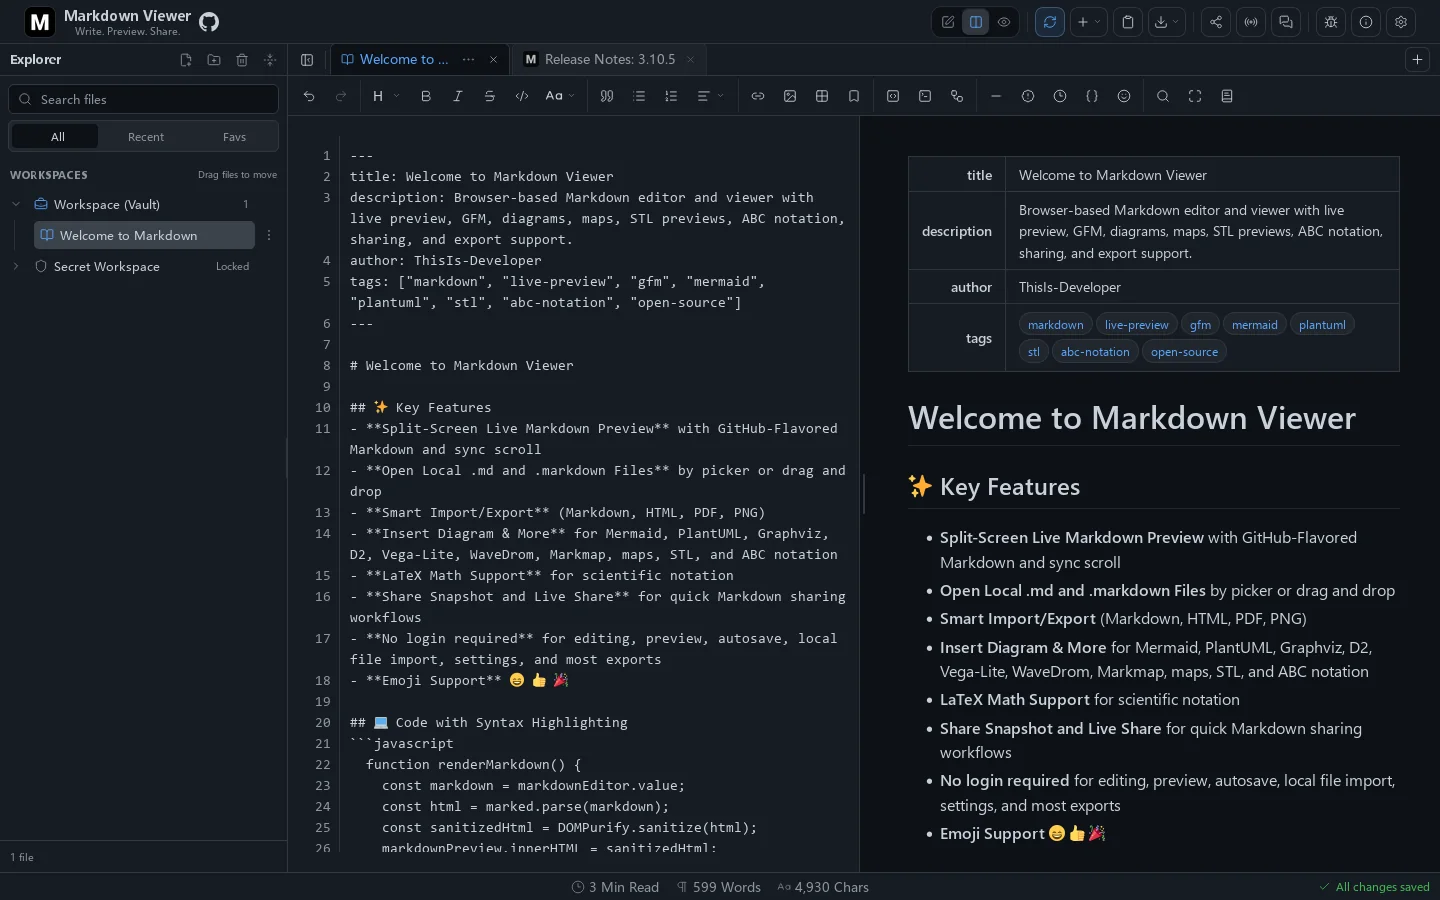Open the Heading level dropdown
The image size is (1440, 900).
coord(385,96)
